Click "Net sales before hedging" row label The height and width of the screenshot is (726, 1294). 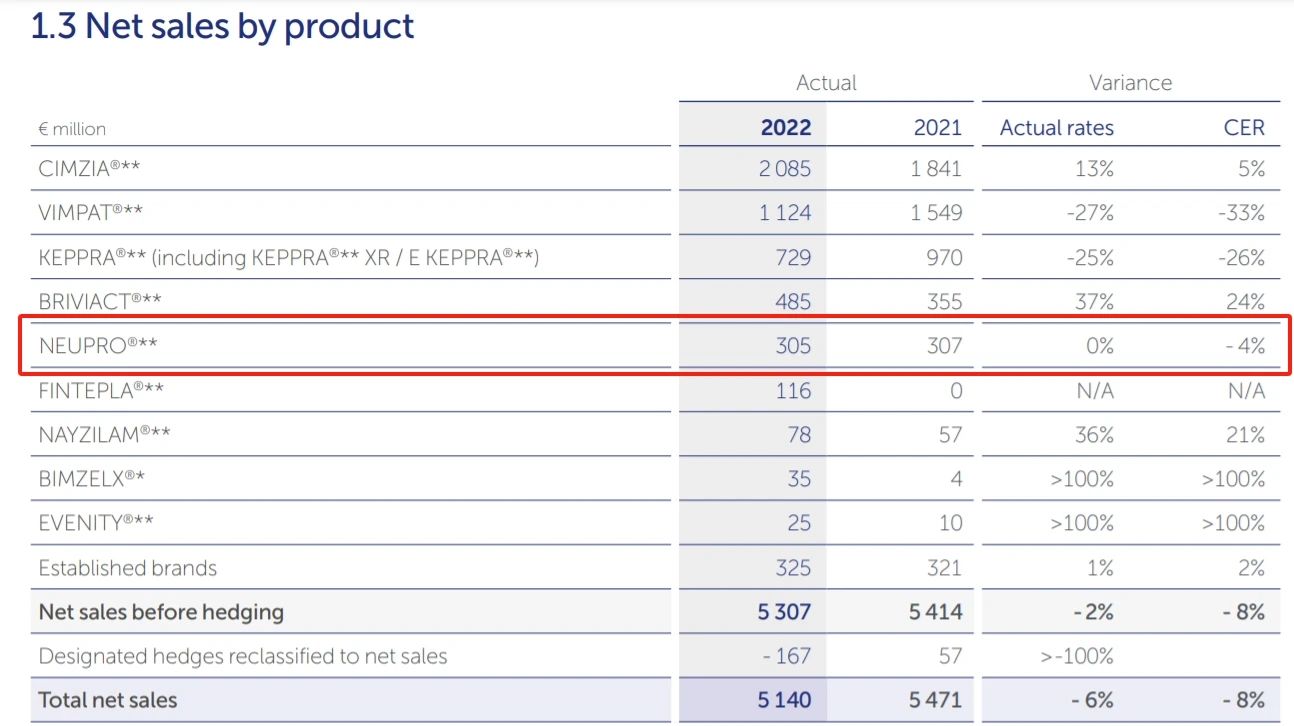161,612
